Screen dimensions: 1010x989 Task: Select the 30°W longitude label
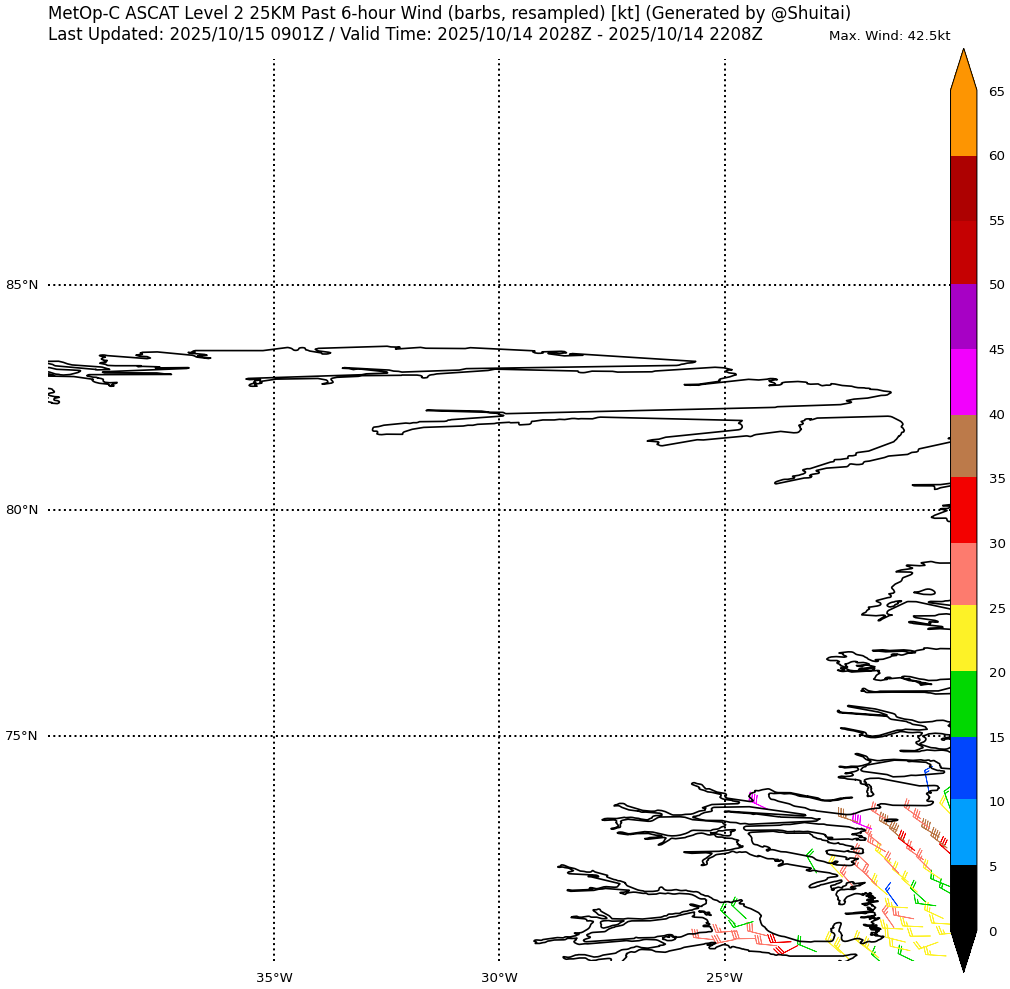tap(499, 977)
